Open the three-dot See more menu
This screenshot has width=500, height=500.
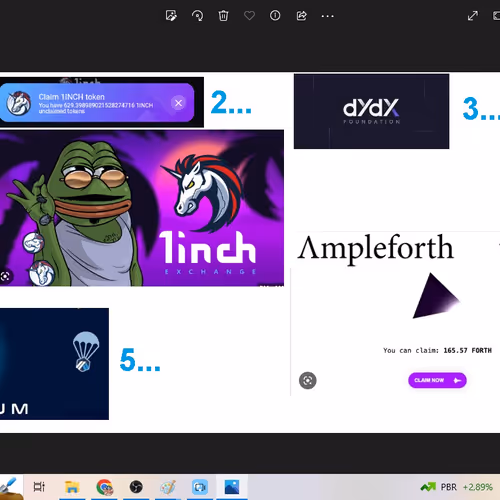[327, 16]
